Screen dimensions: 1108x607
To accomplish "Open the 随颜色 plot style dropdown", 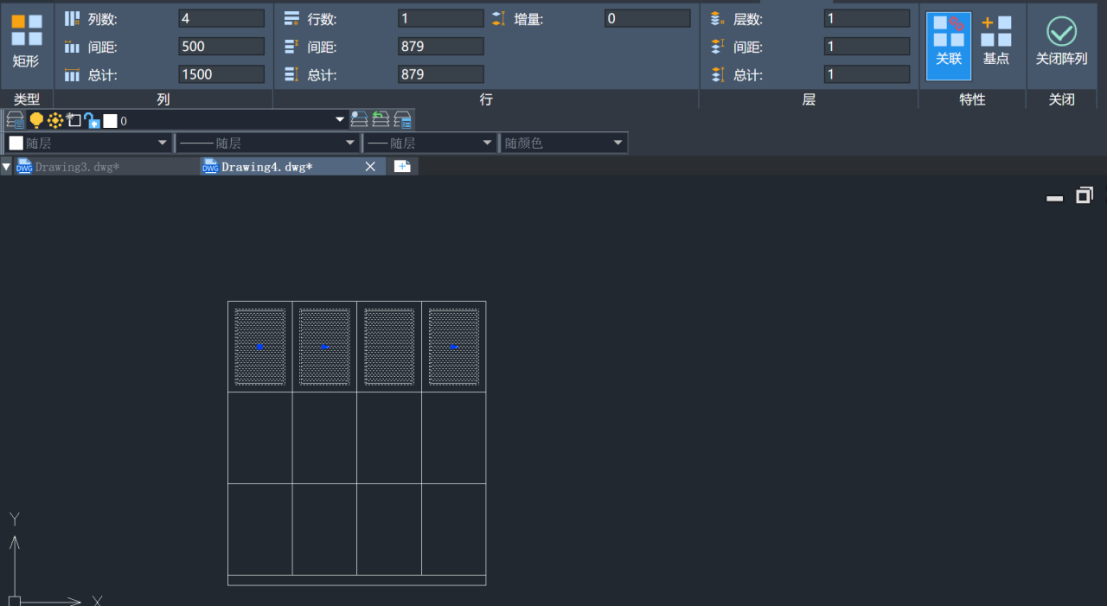I will pyautogui.click(x=564, y=143).
